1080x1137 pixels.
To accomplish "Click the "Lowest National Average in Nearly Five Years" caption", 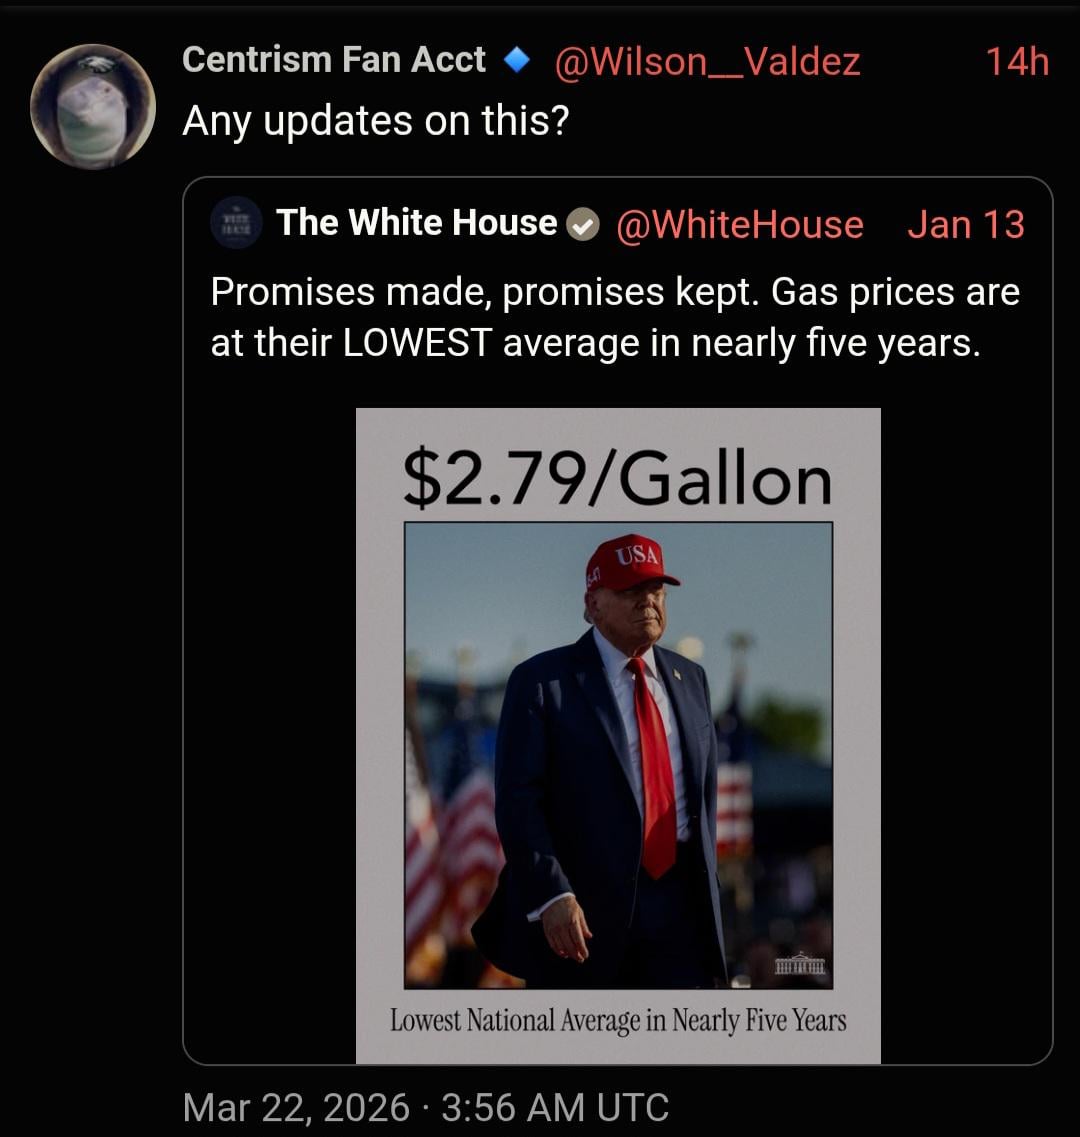I will pos(617,1021).
